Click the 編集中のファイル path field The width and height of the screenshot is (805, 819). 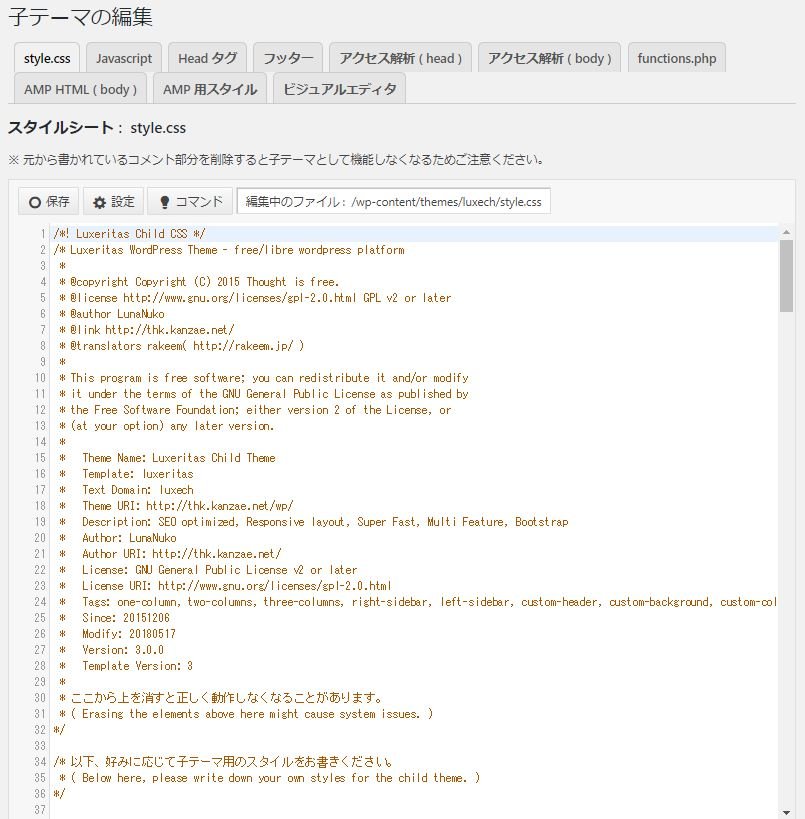(x=394, y=202)
